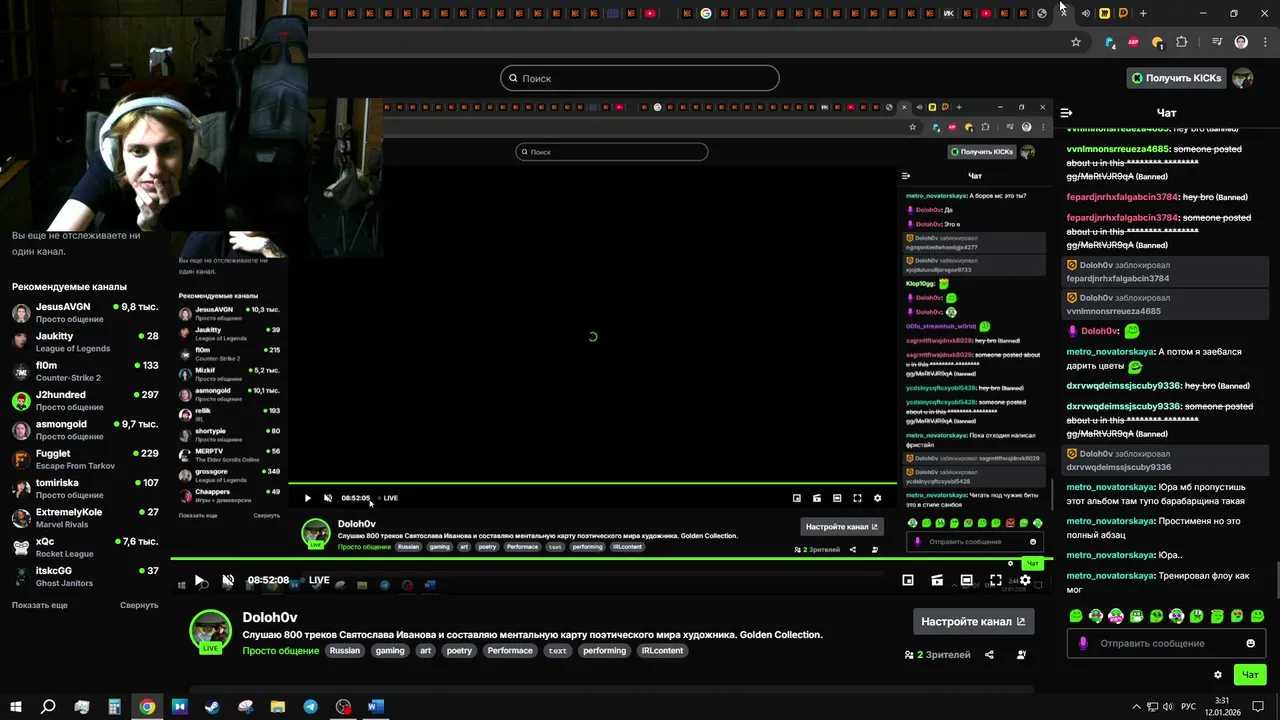The image size is (1280, 720).
Task: Select the 'IRLcontent' tag
Action: point(662,651)
